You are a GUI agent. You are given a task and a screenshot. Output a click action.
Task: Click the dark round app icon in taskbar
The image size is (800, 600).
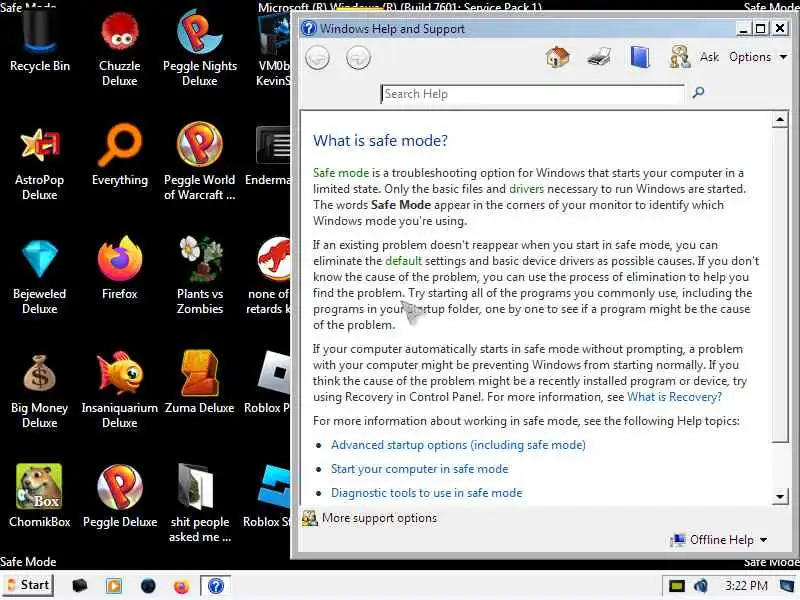coord(148,586)
